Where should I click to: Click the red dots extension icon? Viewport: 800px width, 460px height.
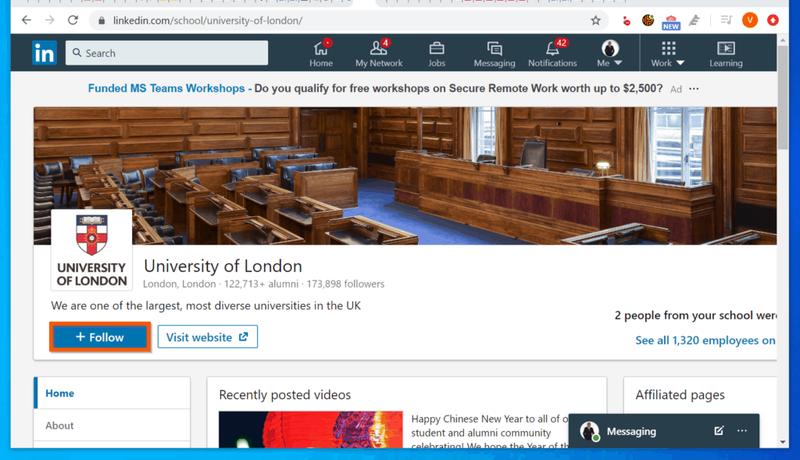pyautogui.click(x=627, y=21)
